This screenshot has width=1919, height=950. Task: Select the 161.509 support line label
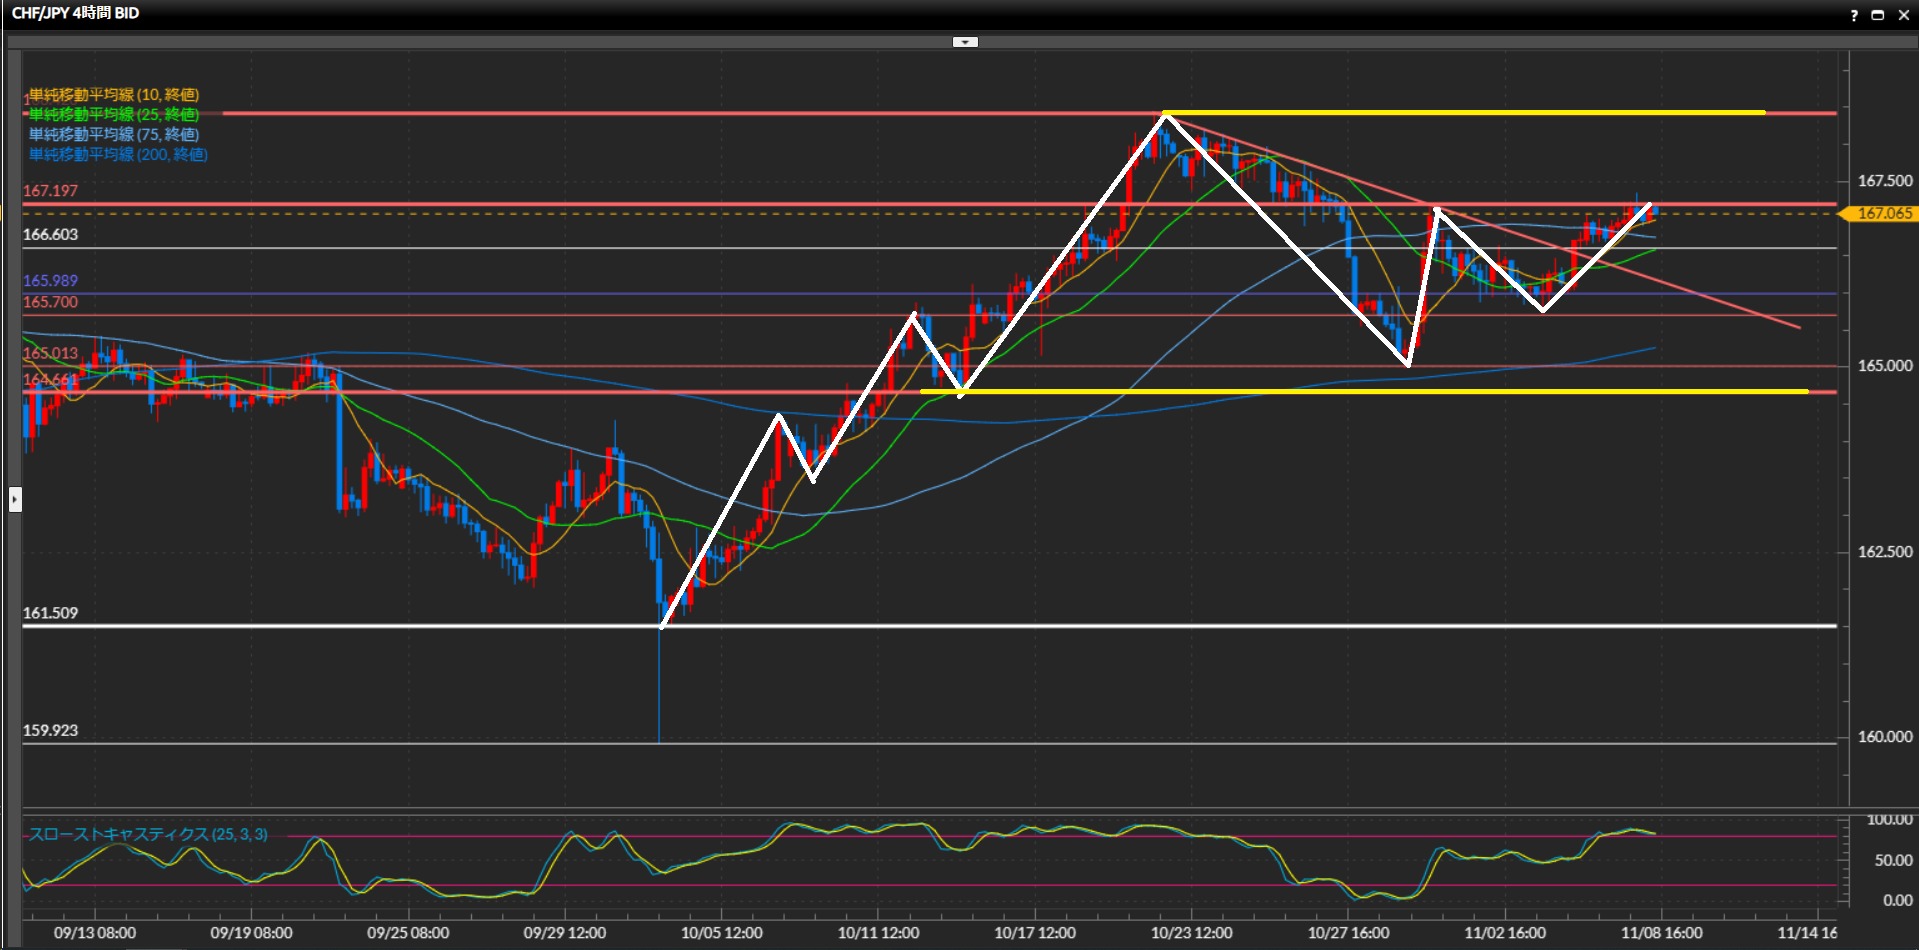pyautogui.click(x=50, y=613)
